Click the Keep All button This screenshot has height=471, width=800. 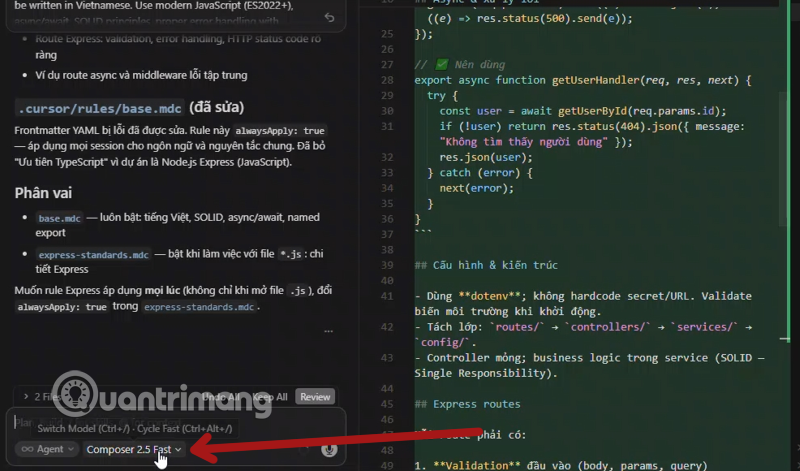pyautogui.click(x=270, y=396)
